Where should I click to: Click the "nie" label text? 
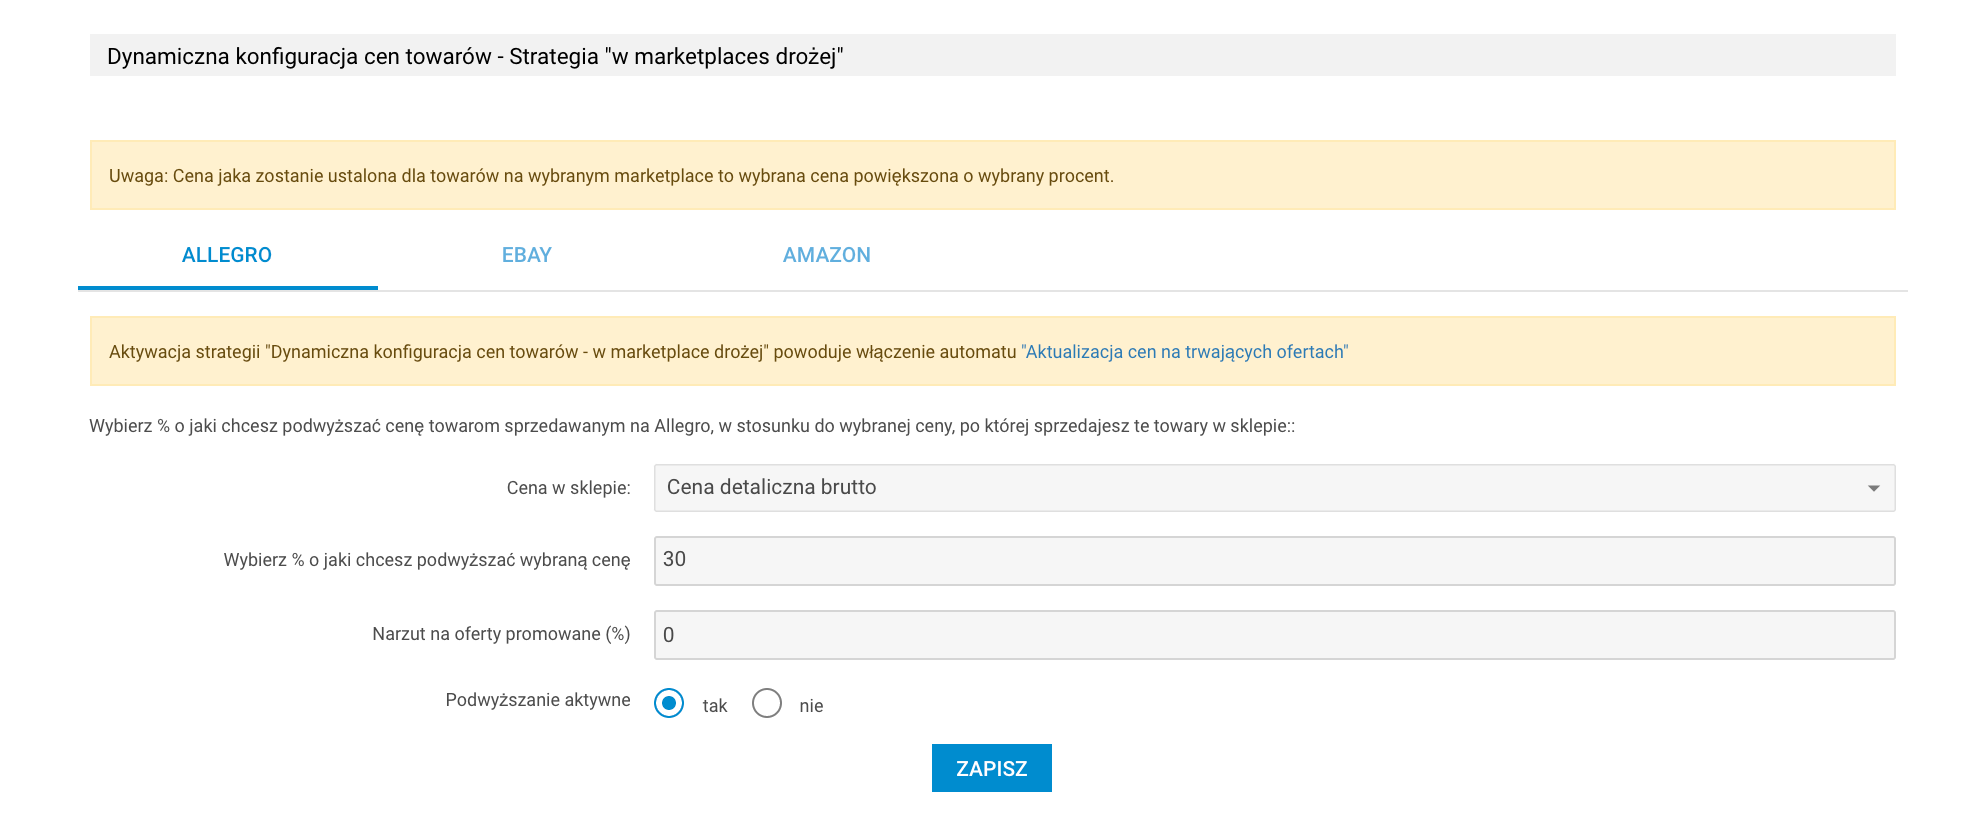[x=811, y=706]
